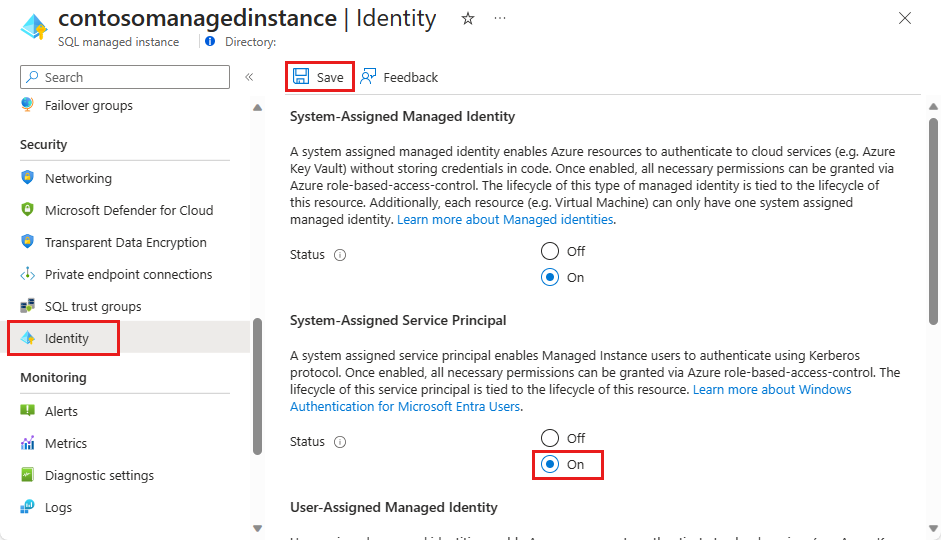Image resolution: width=941 pixels, height=540 pixels.
Task: Click the Save disk icon
Action: (301, 77)
